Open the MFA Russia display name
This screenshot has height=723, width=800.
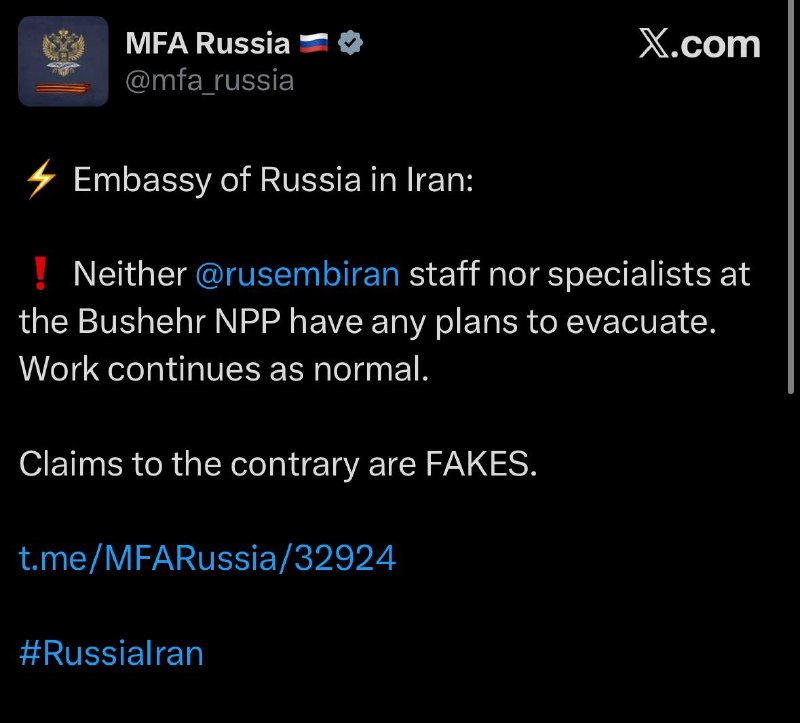(x=208, y=43)
